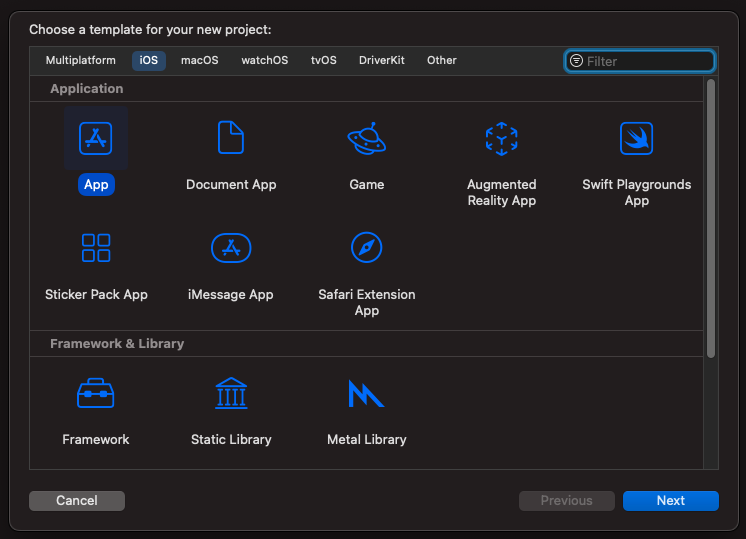
Task: Click the Next button
Action: pyautogui.click(x=670, y=501)
